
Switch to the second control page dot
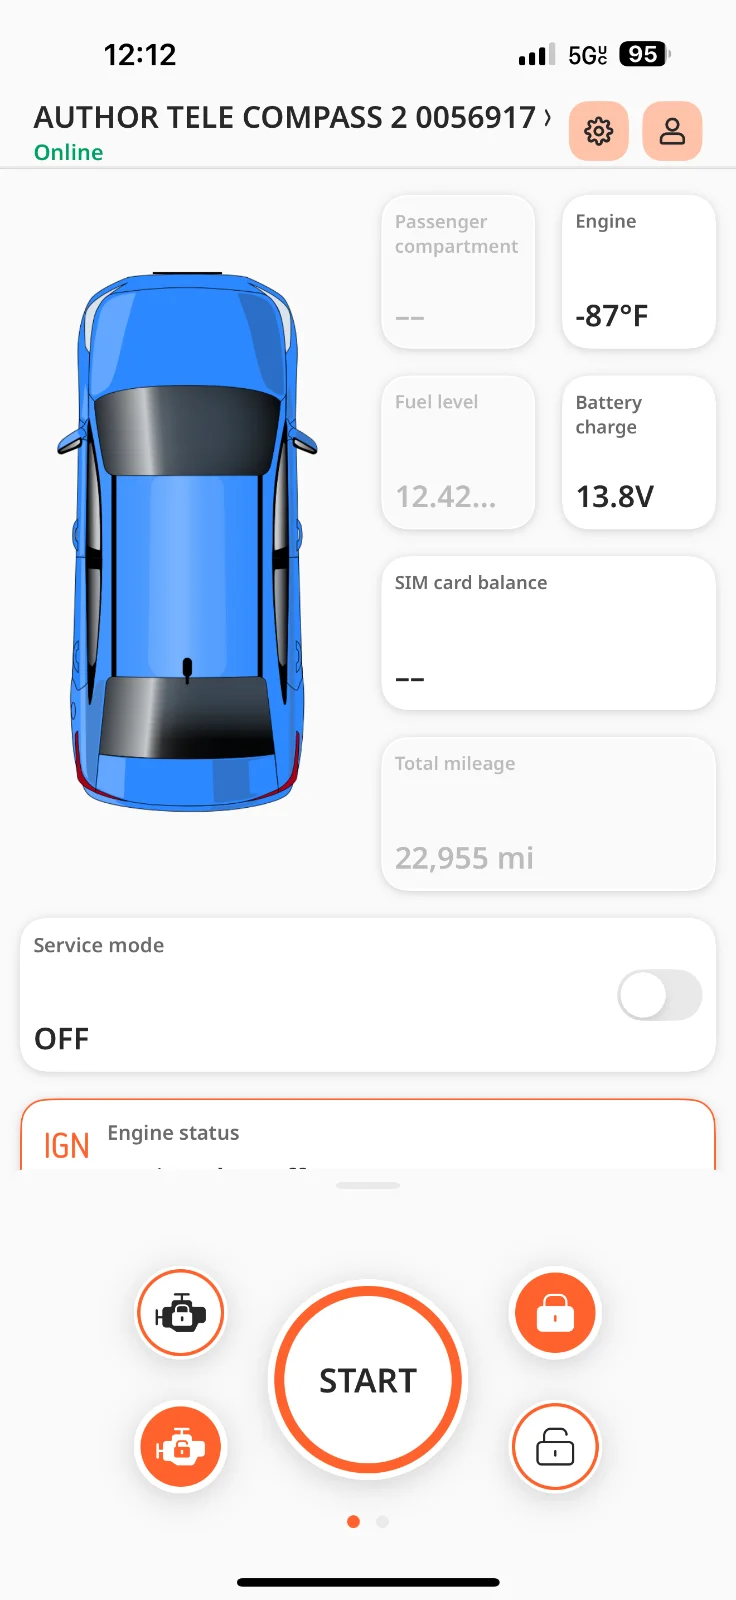tap(382, 1522)
